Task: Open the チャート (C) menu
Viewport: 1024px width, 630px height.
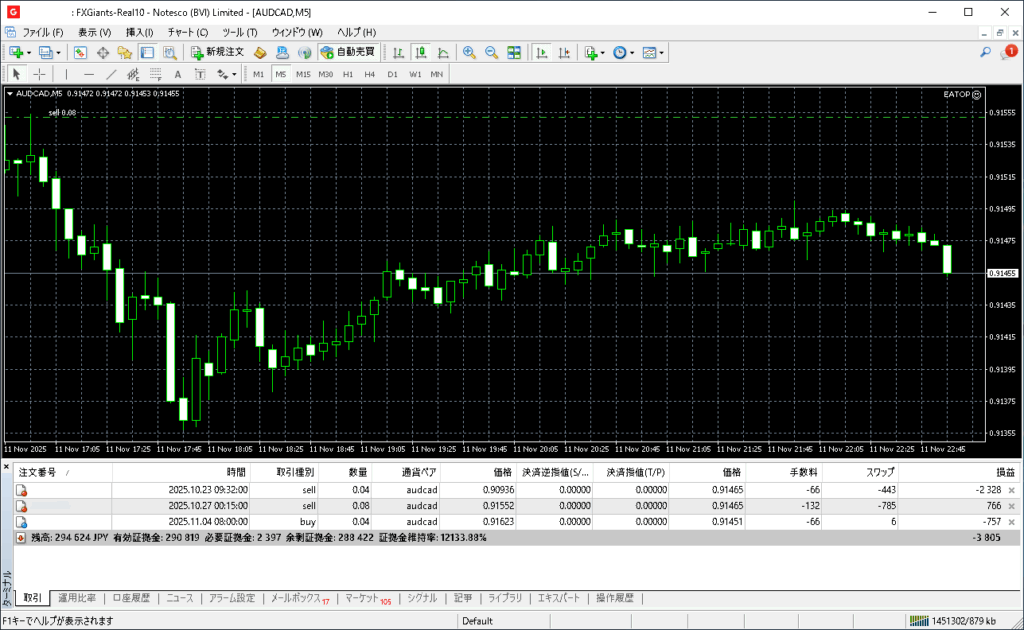Action: pos(187,32)
